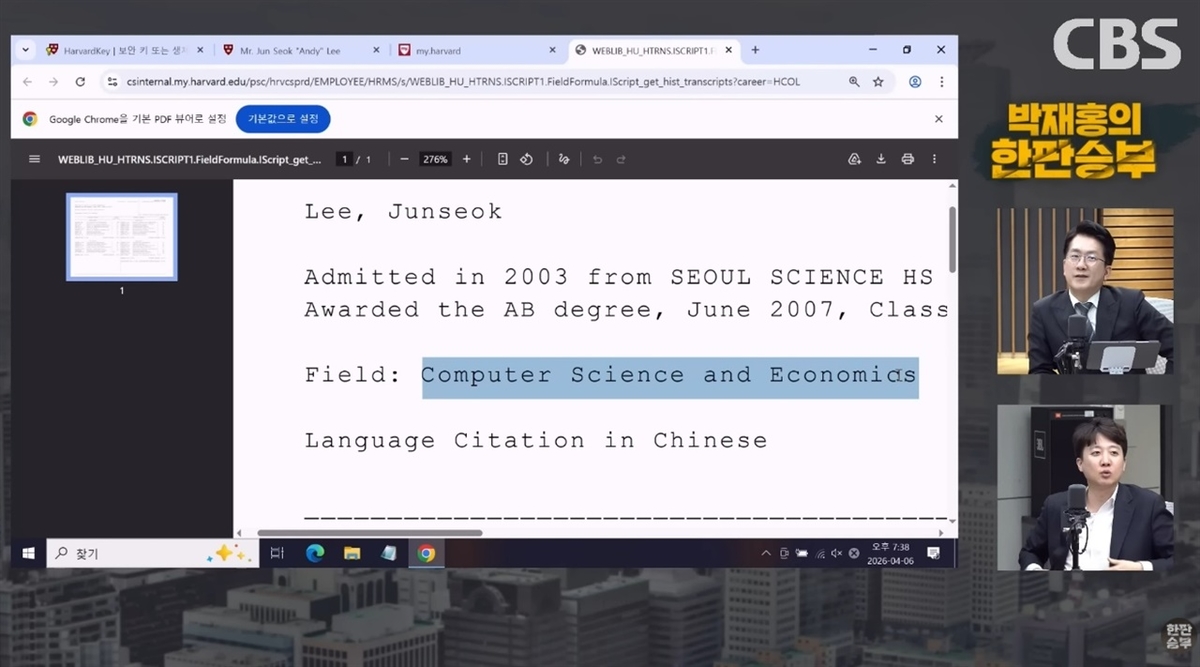Switch to the Mr. Jun Seok "Andy" Lee tab
Viewport: 1200px width, 667px height.
(289, 50)
